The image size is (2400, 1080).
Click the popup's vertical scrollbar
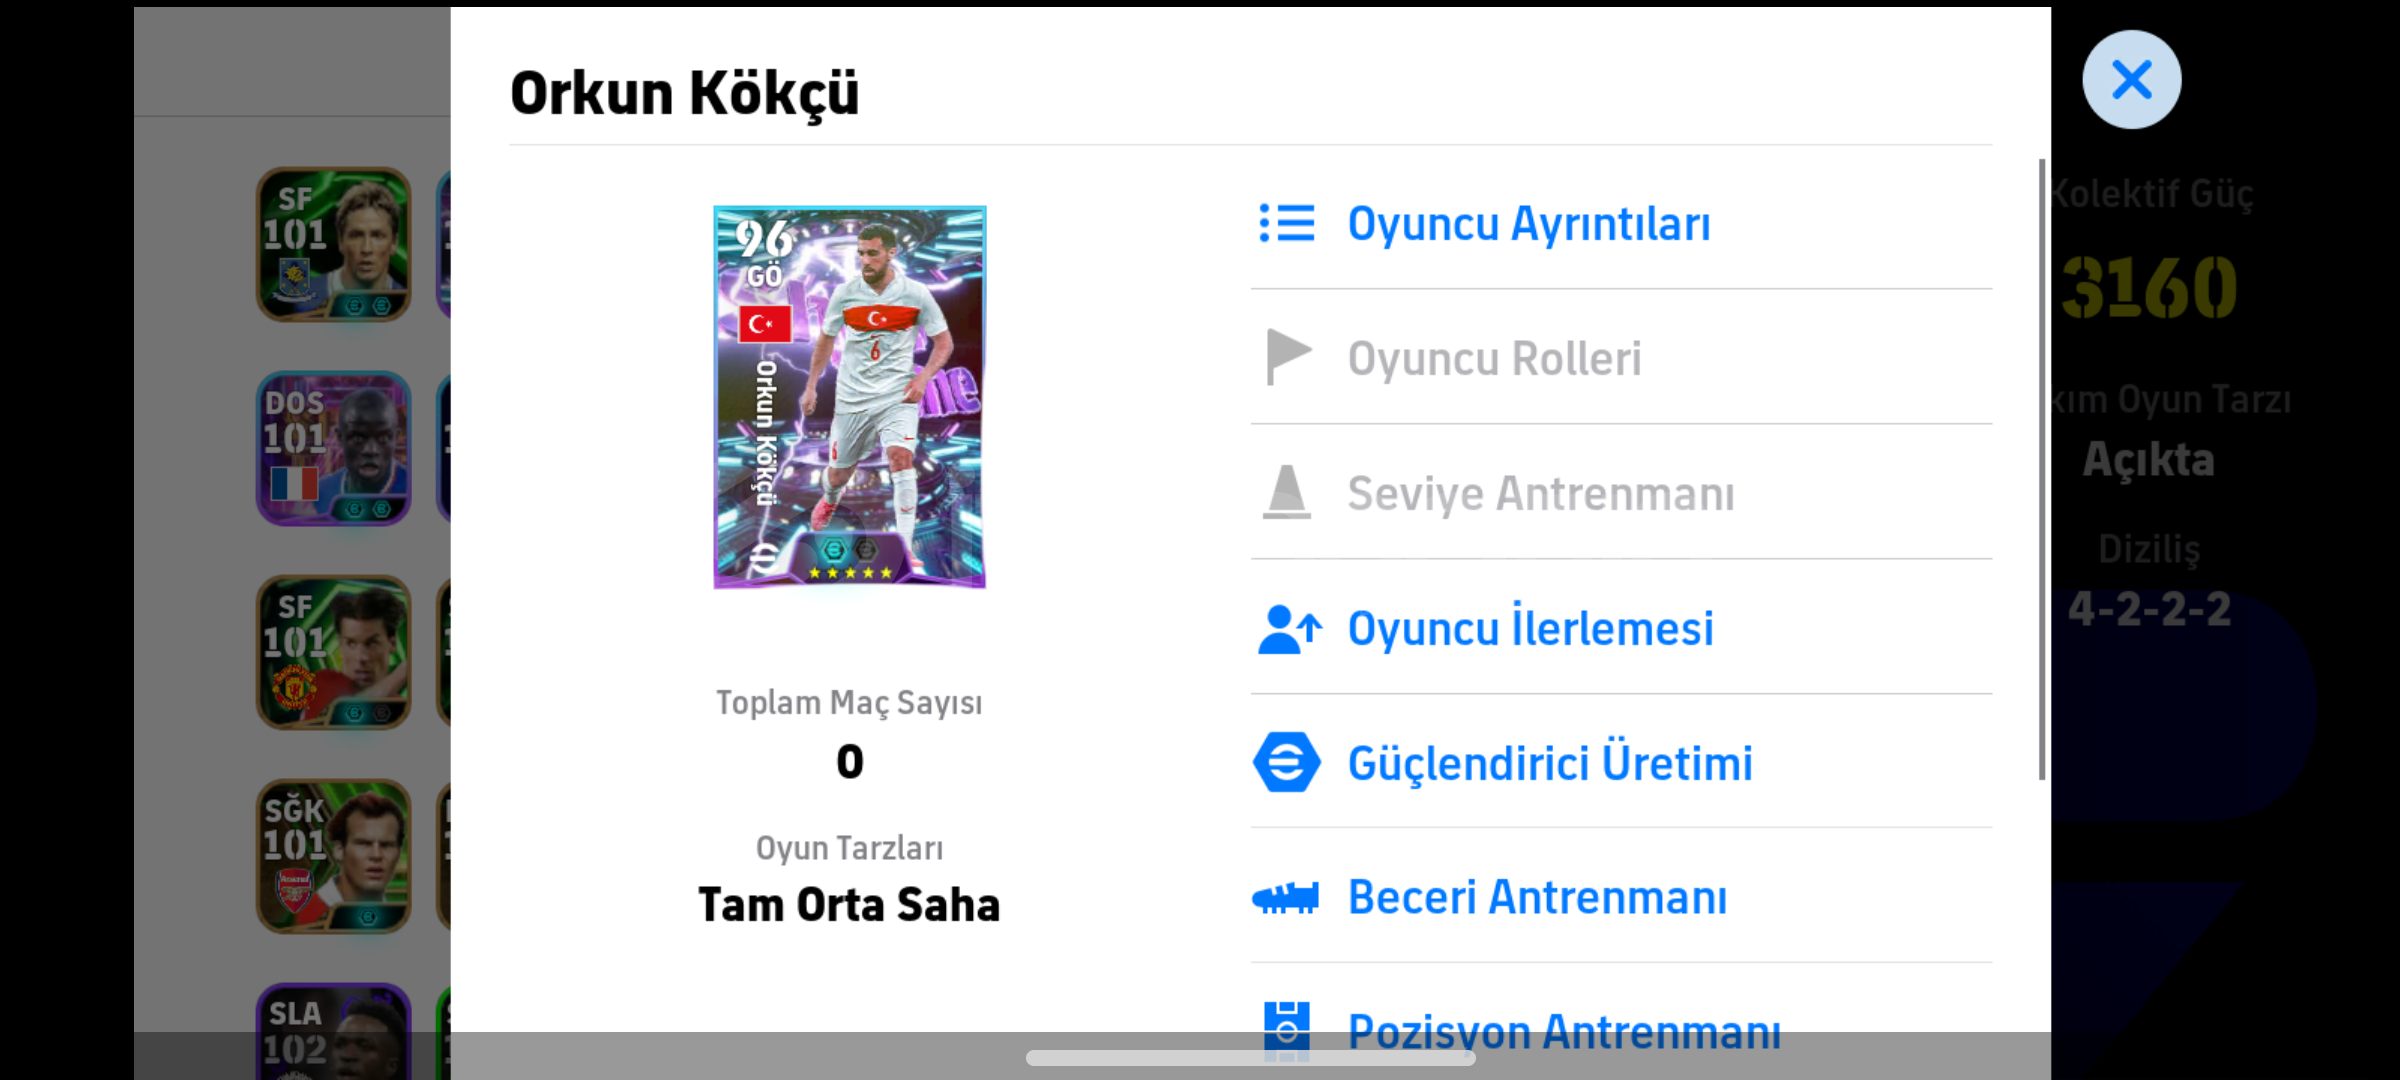2041,470
